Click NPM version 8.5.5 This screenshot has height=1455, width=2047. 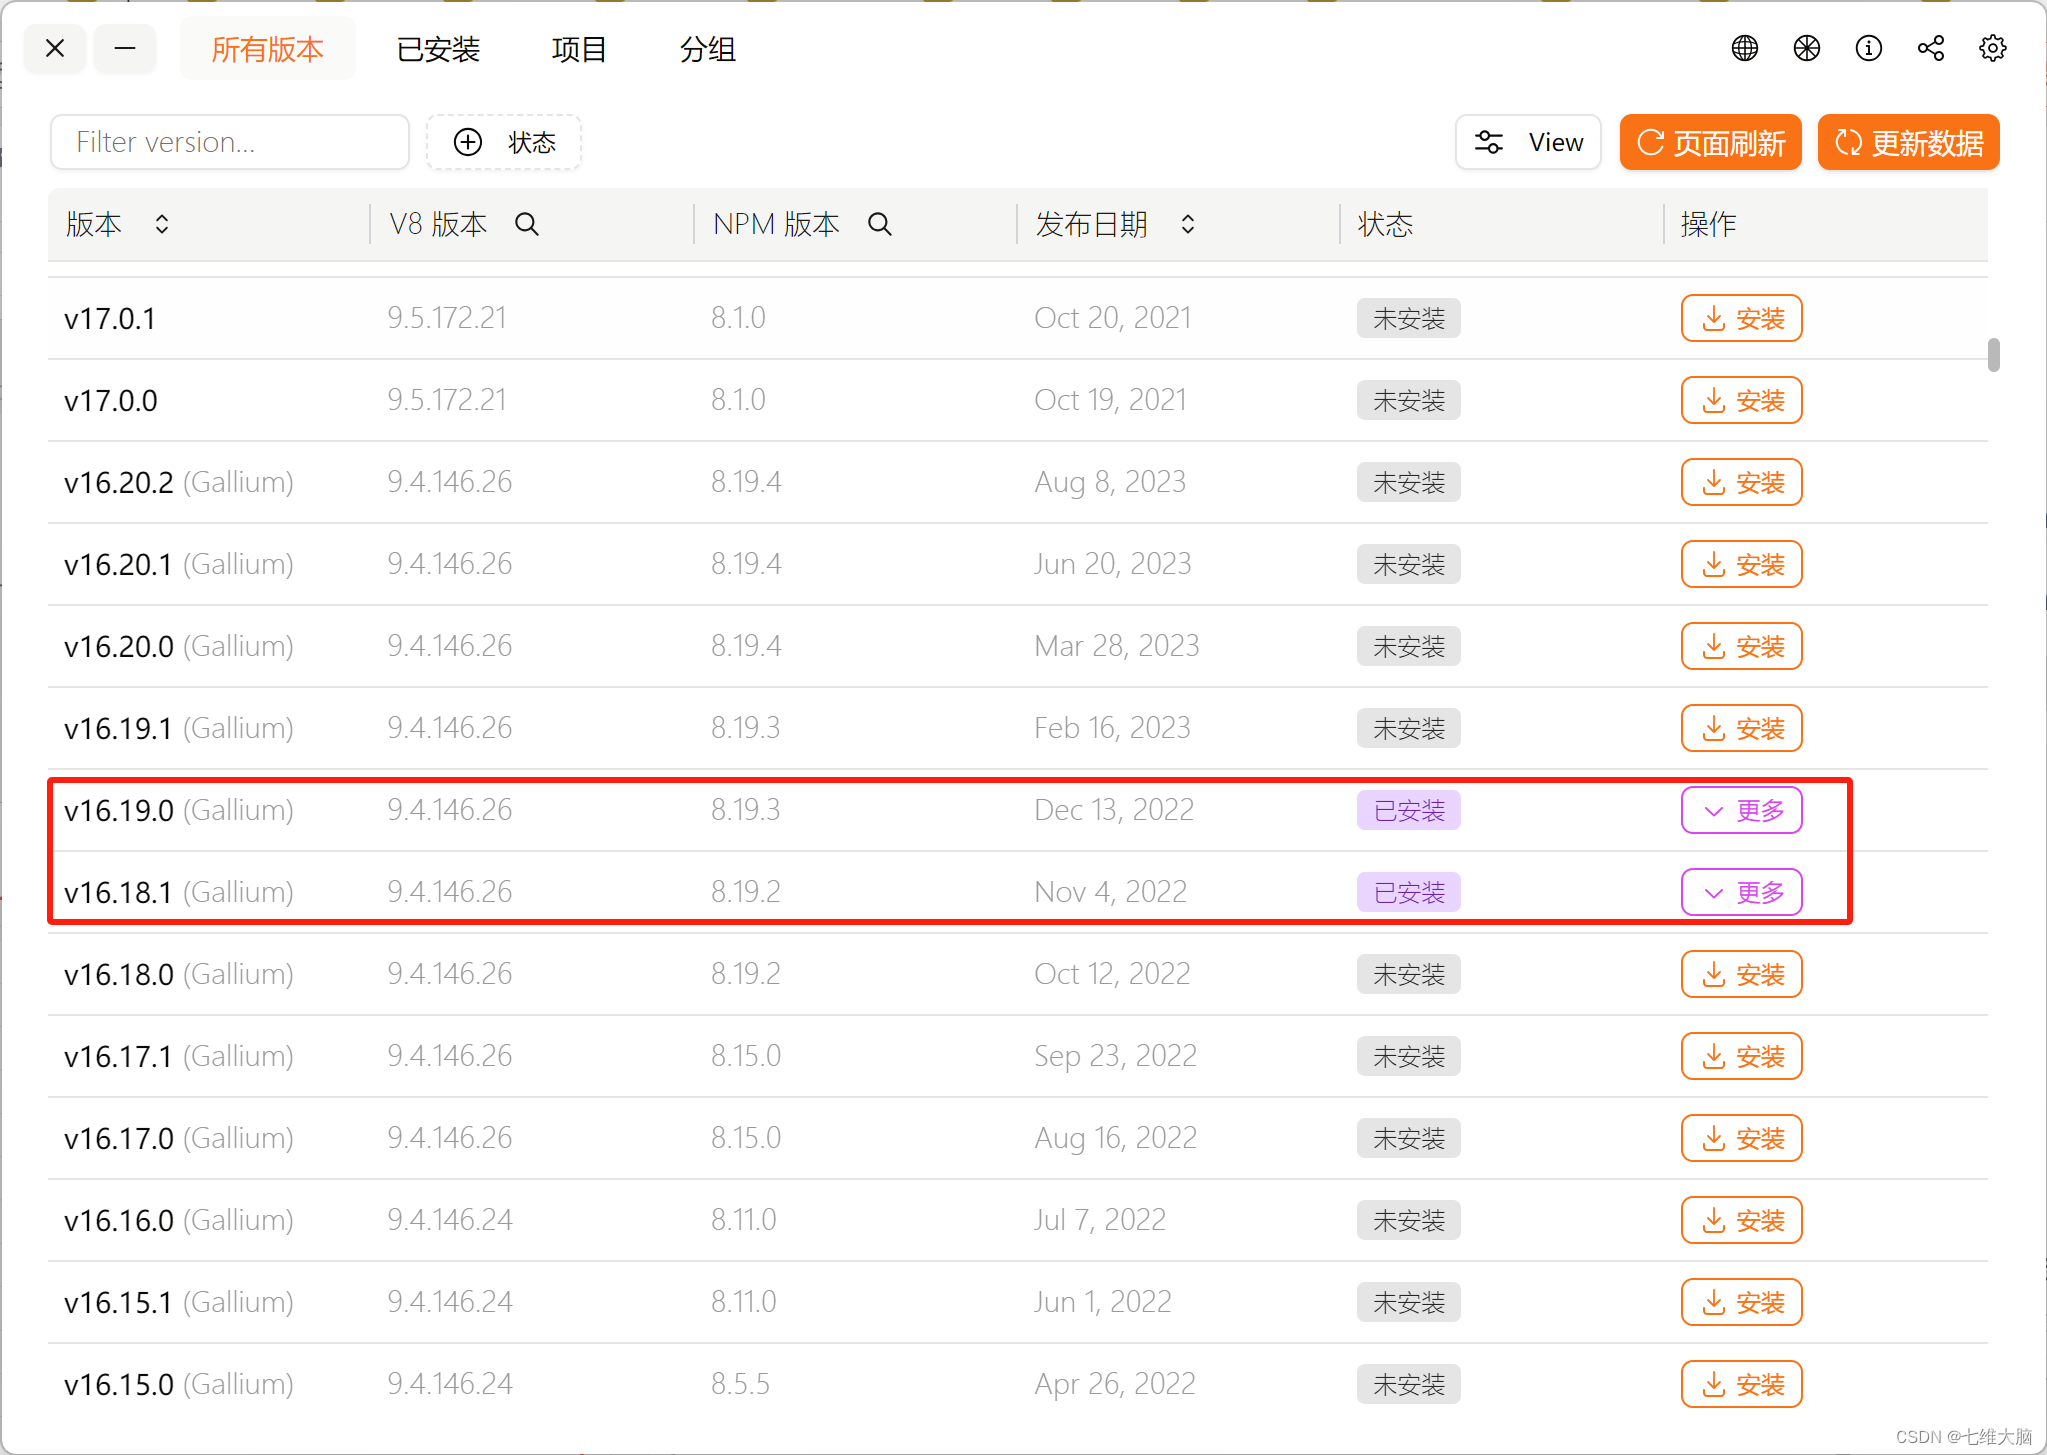pos(740,1384)
